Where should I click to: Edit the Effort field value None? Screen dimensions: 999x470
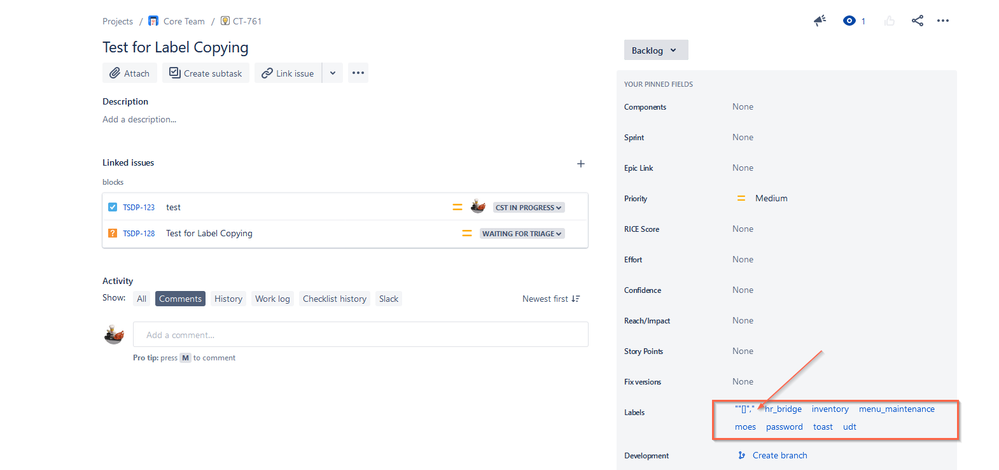coord(743,259)
